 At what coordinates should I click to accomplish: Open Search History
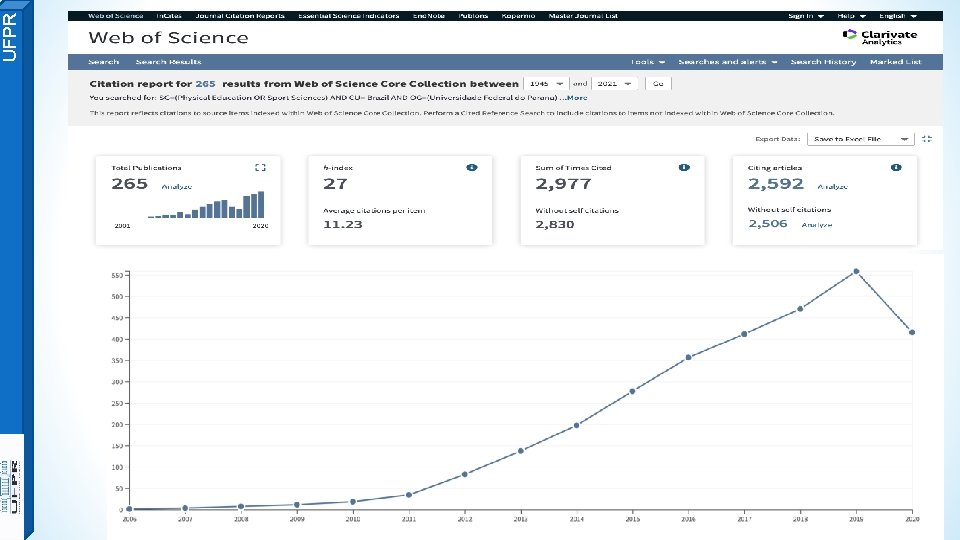823,62
